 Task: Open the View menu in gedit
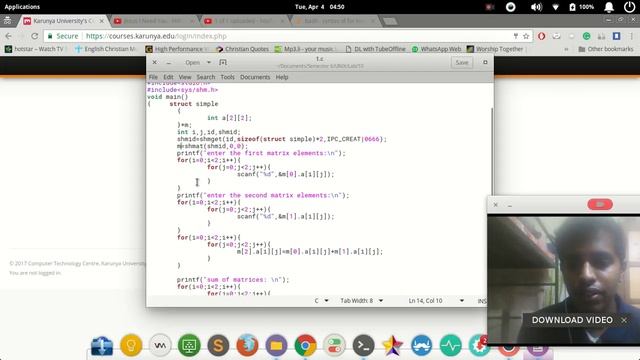tap(184, 77)
